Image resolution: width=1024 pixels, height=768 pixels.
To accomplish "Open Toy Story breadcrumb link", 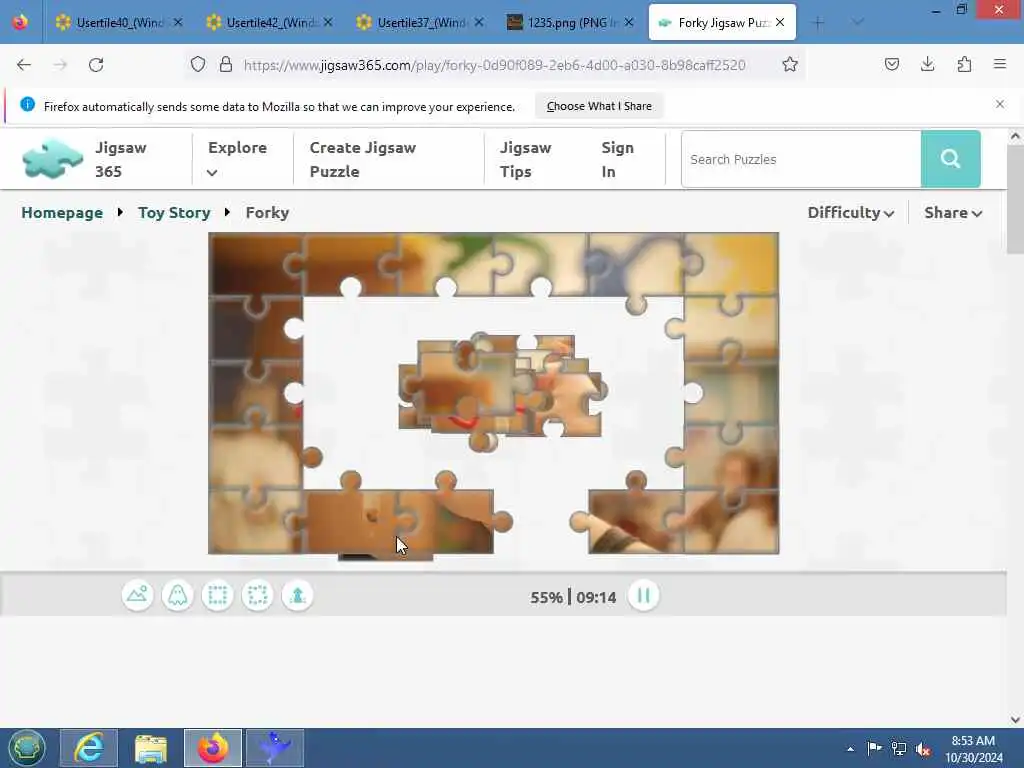I will coord(174,213).
